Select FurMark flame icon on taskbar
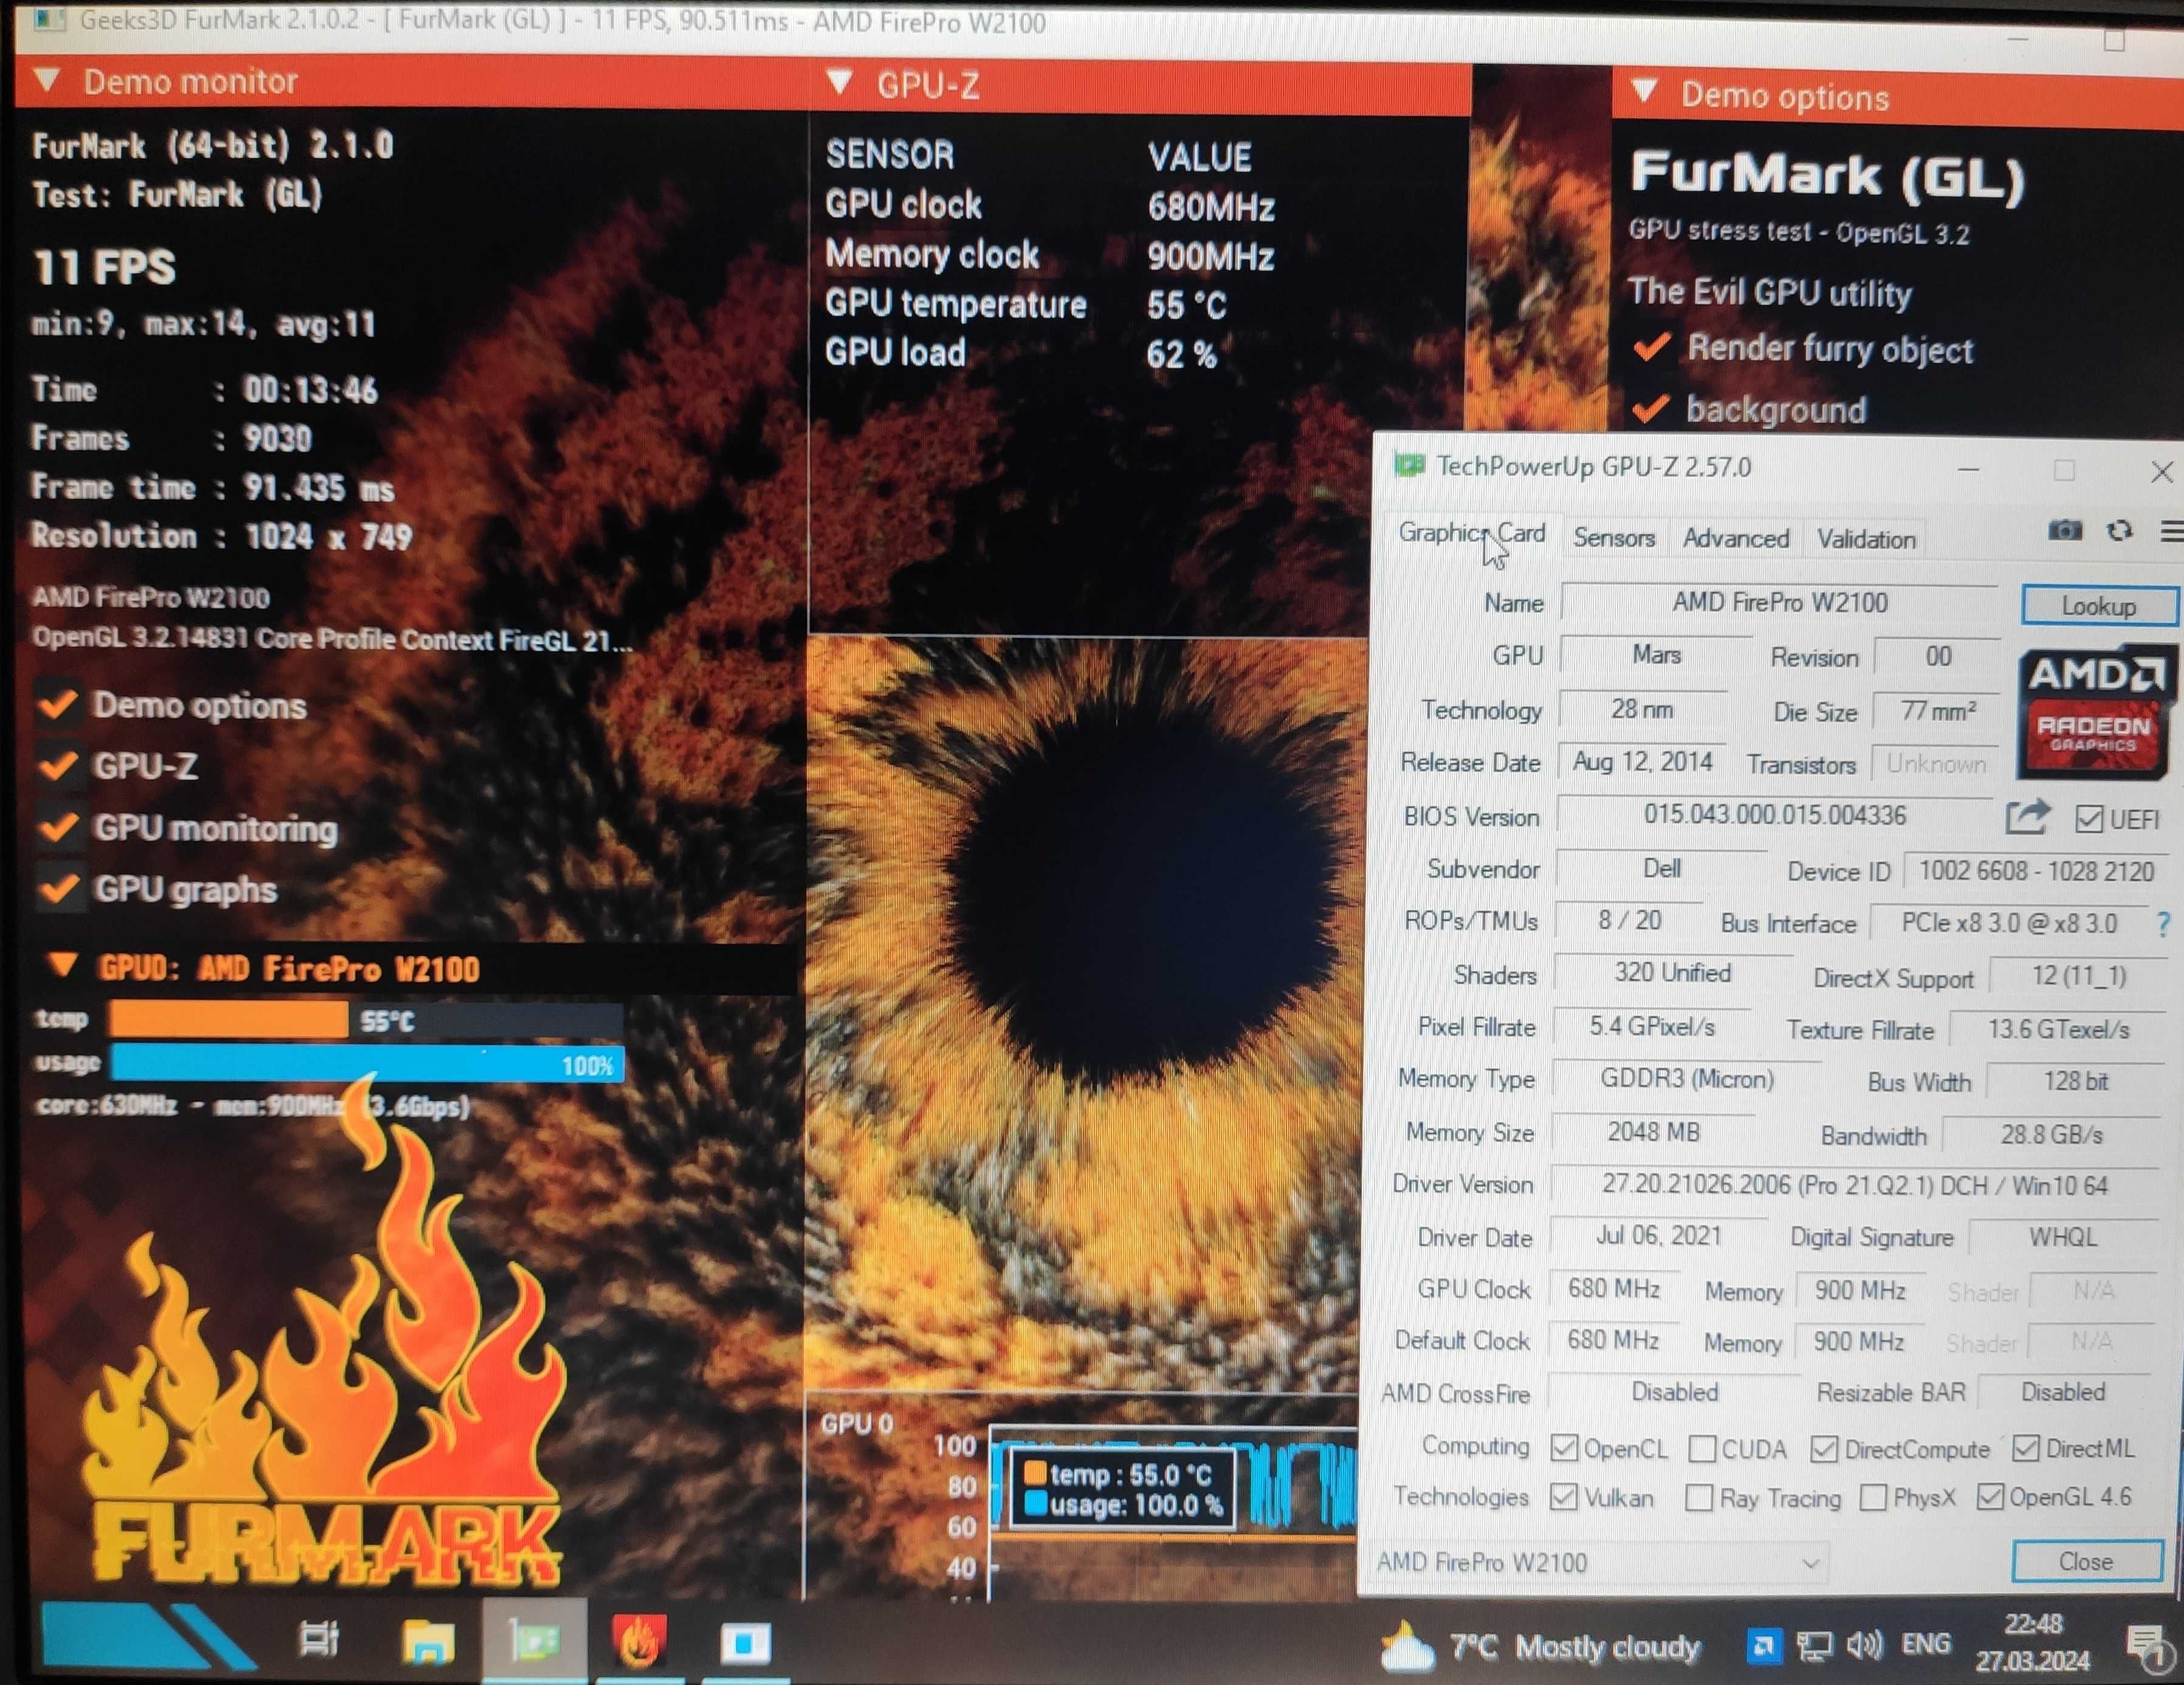The width and height of the screenshot is (2184, 1685). [x=639, y=1641]
